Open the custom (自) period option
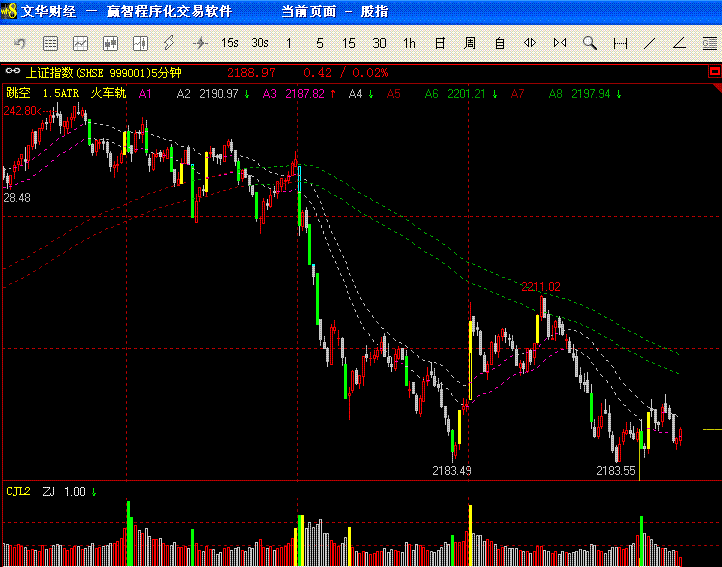722x567 pixels. click(500, 43)
